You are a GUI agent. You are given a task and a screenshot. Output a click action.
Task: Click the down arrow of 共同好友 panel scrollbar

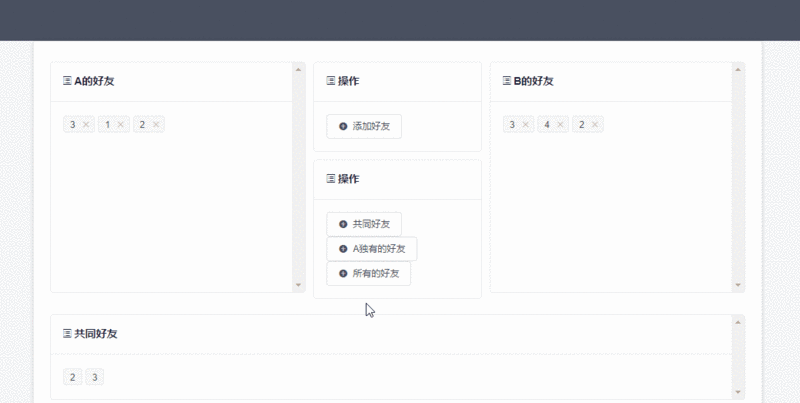(738, 392)
